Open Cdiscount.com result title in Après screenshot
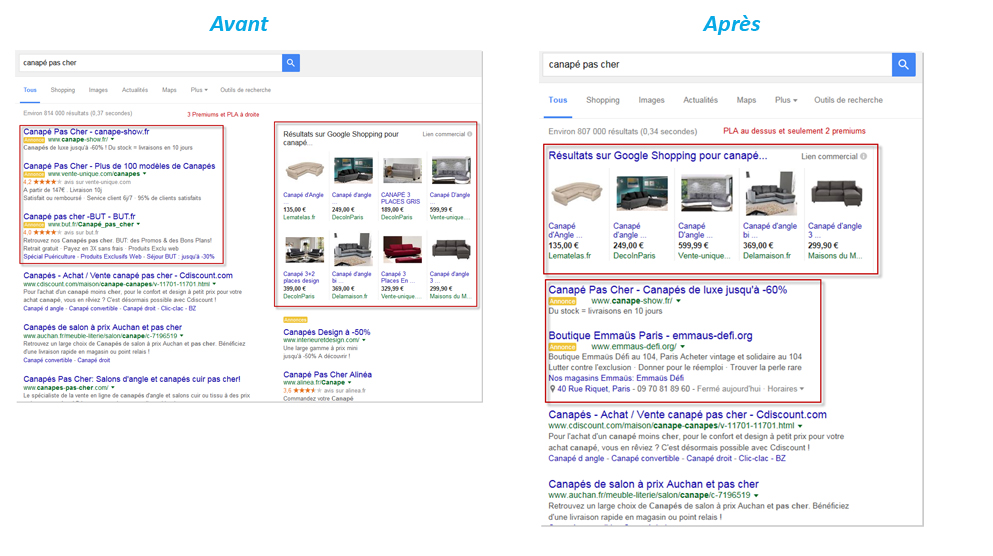The image size is (993, 556). 687,415
